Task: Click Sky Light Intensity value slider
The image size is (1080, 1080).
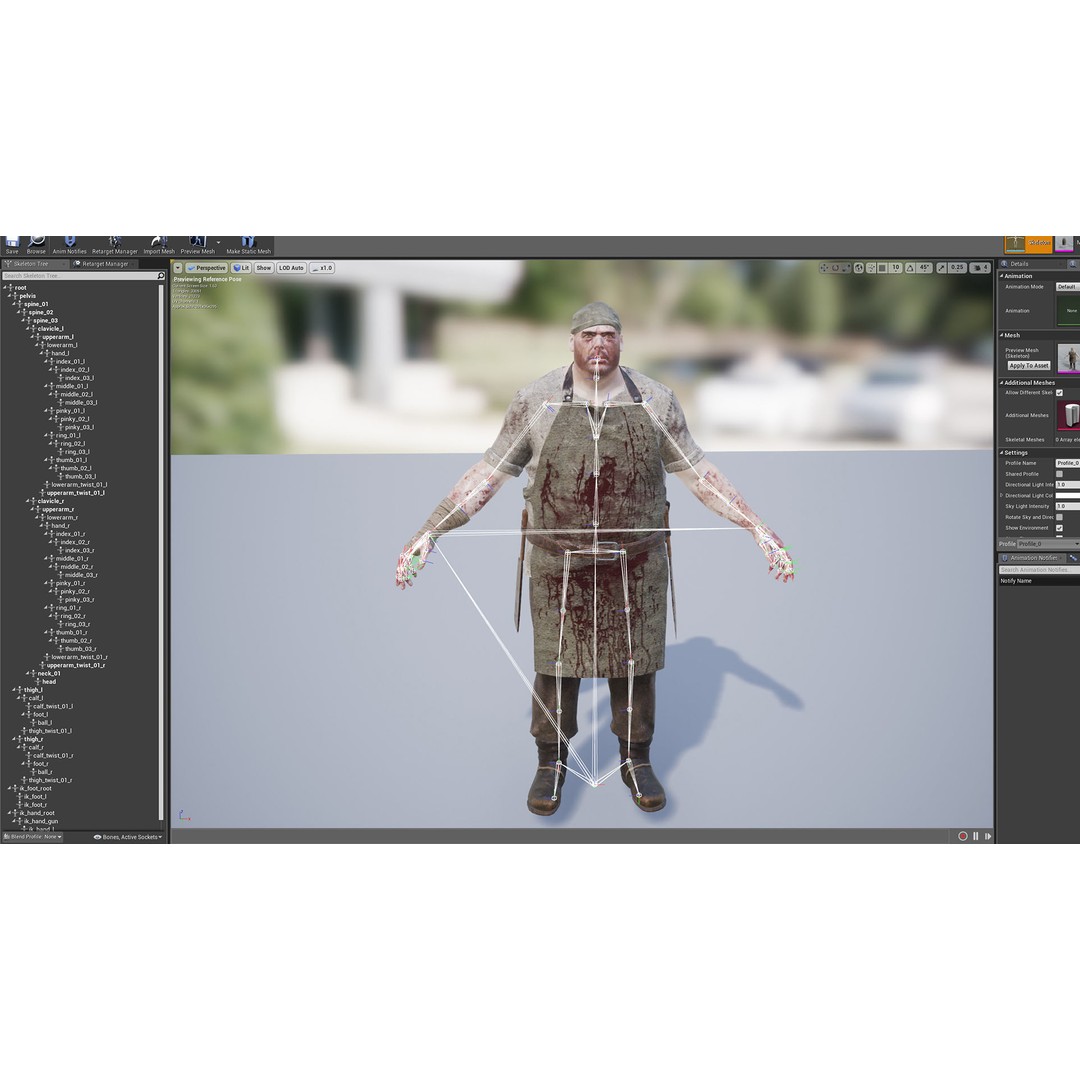Action: tap(1068, 506)
